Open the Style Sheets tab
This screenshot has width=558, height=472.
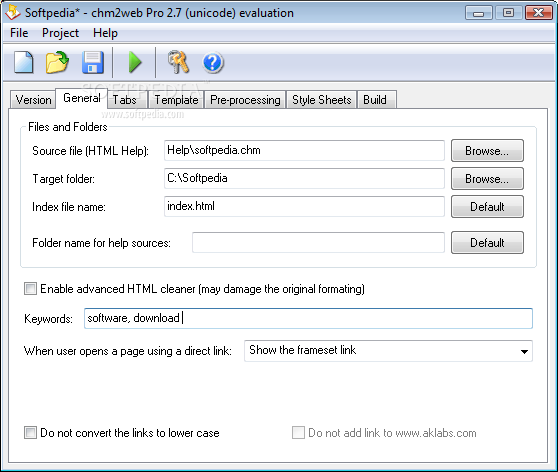(322, 100)
